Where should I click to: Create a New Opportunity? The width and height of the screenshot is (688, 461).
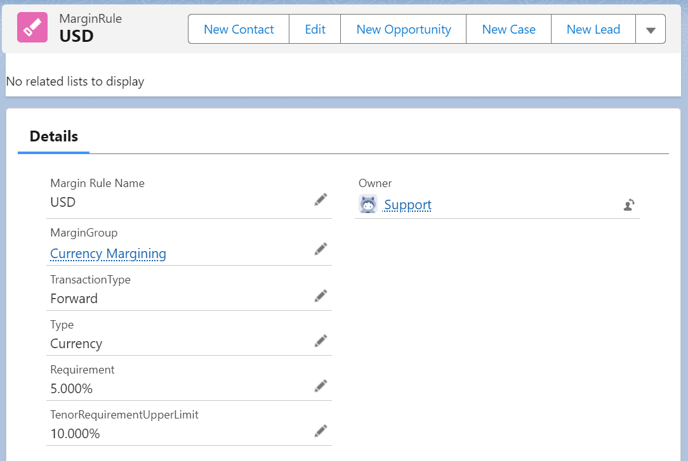point(403,30)
